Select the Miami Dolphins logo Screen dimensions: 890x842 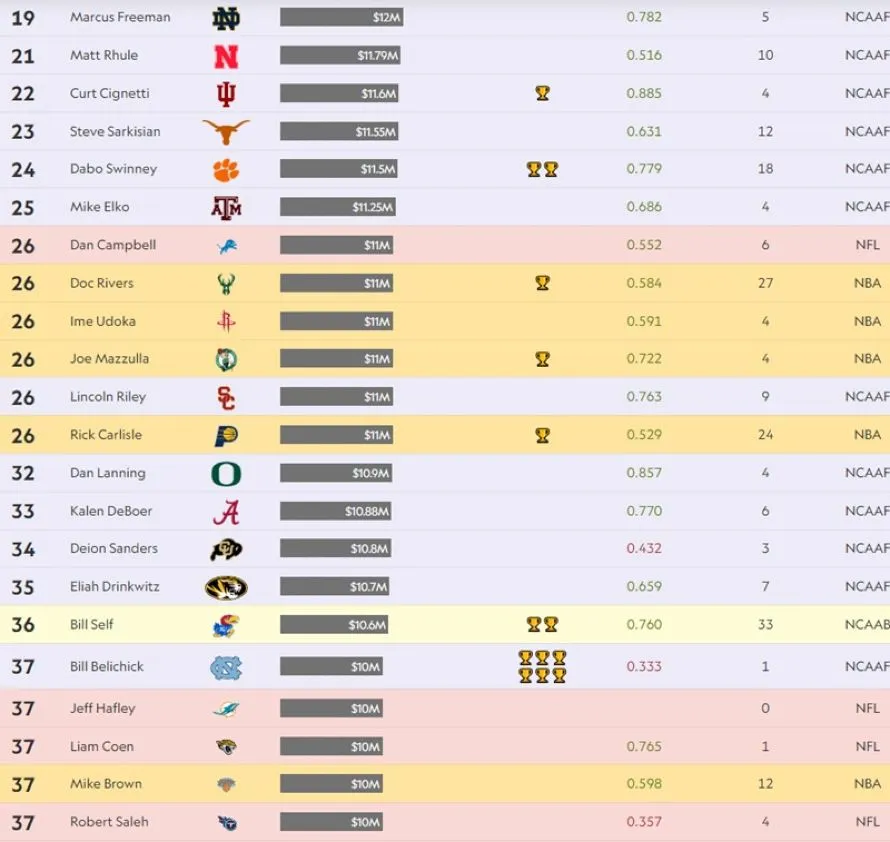click(x=226, y=709)
